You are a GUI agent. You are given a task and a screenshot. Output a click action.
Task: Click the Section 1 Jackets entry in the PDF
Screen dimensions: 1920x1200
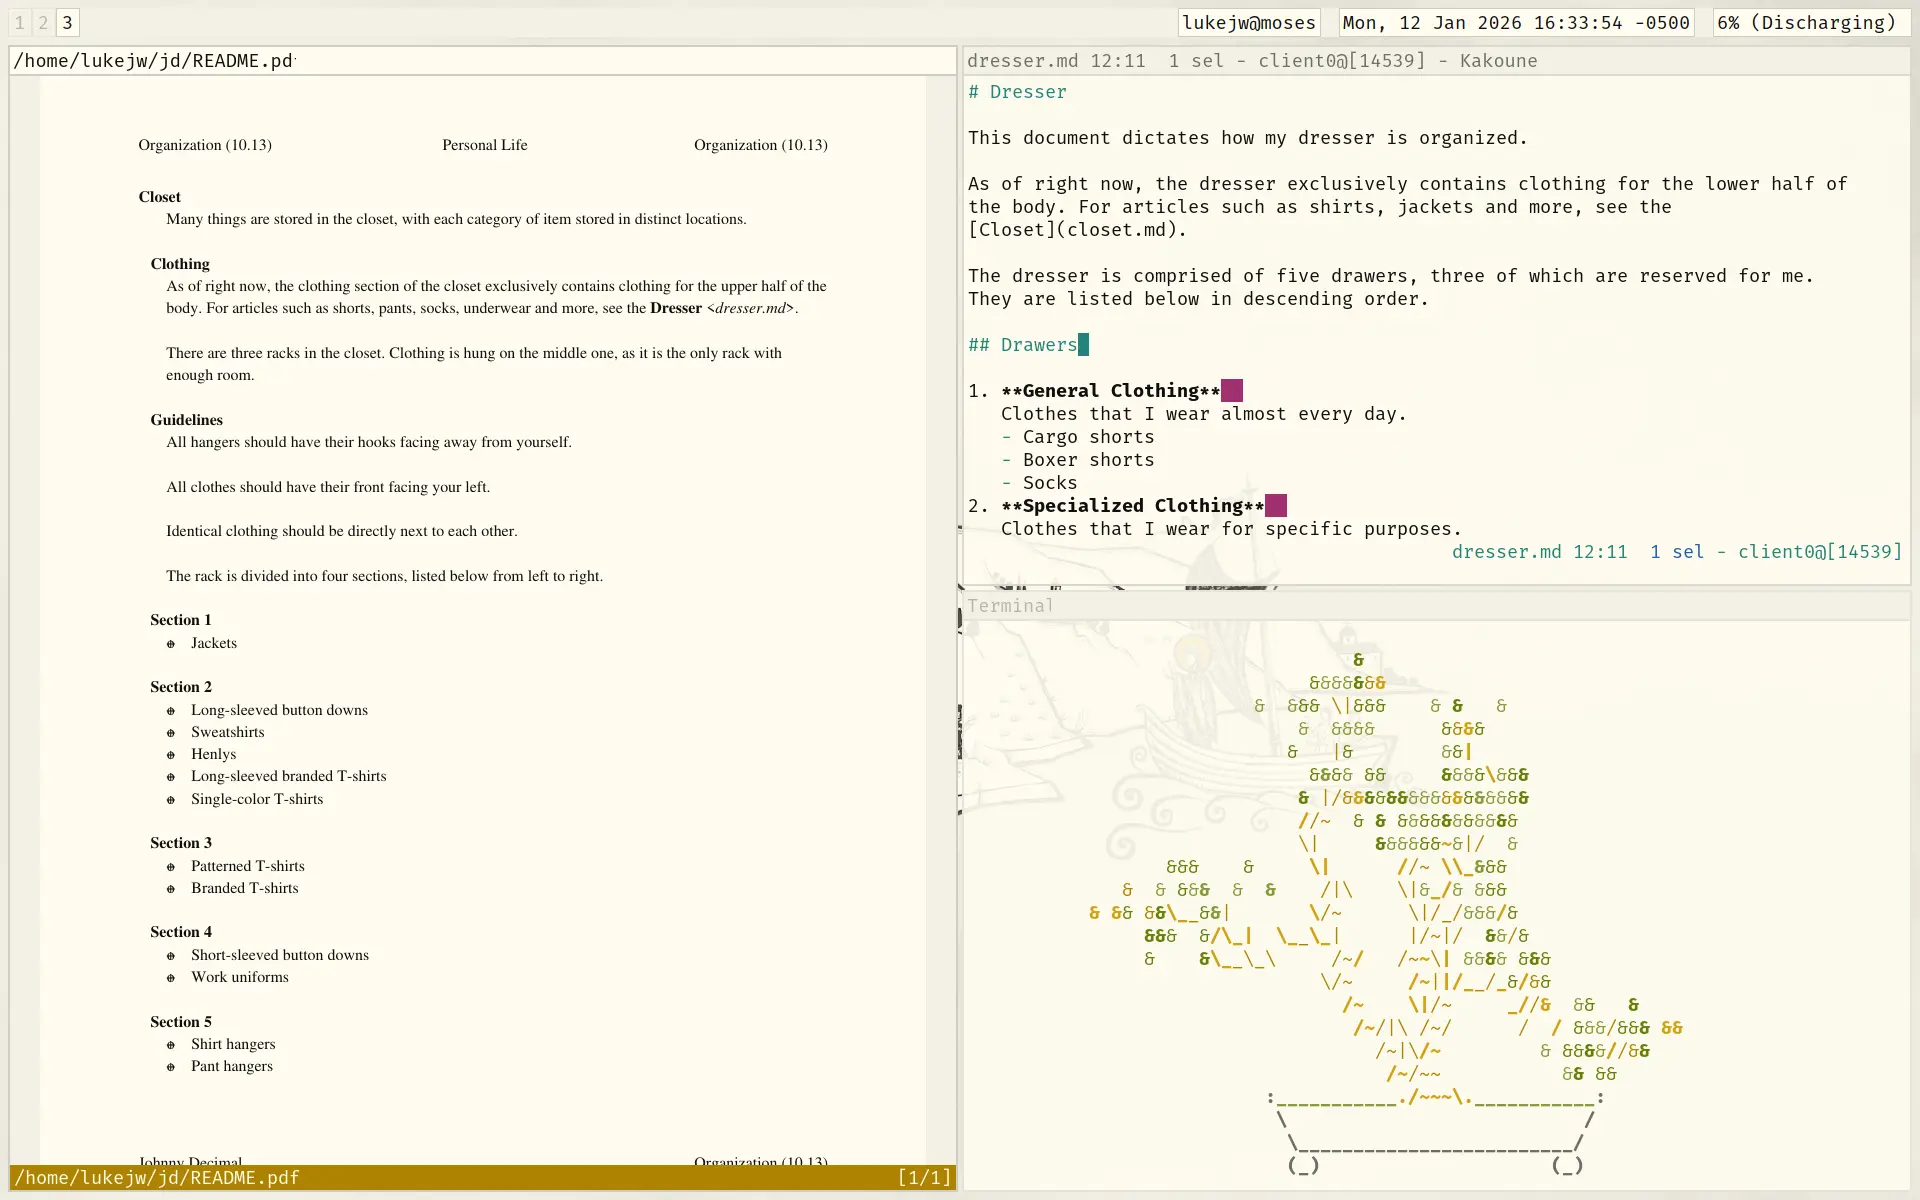(x=214, y=643)
